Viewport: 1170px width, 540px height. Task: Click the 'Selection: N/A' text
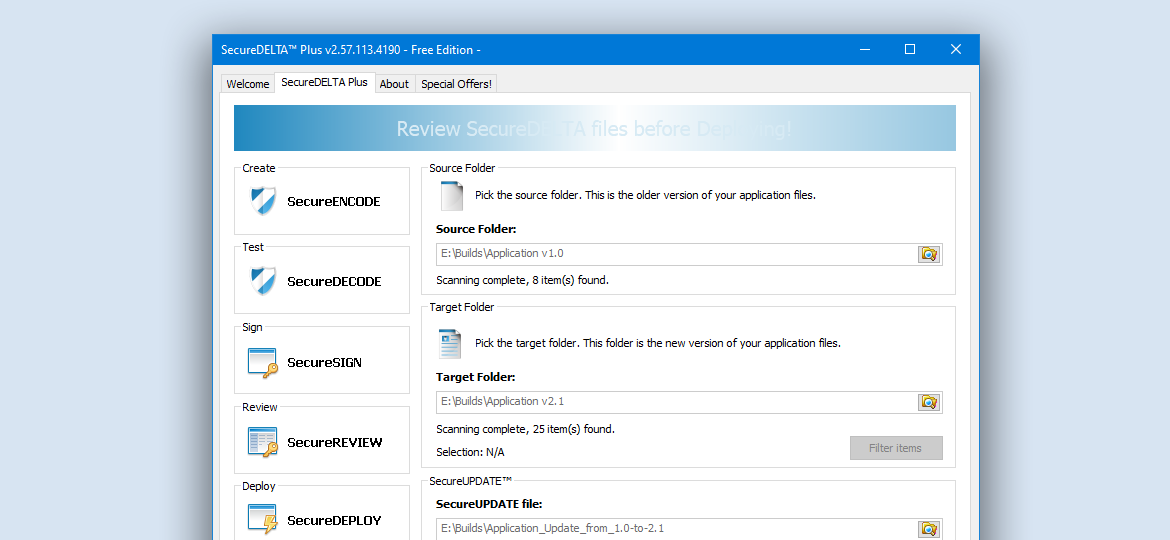470,452
